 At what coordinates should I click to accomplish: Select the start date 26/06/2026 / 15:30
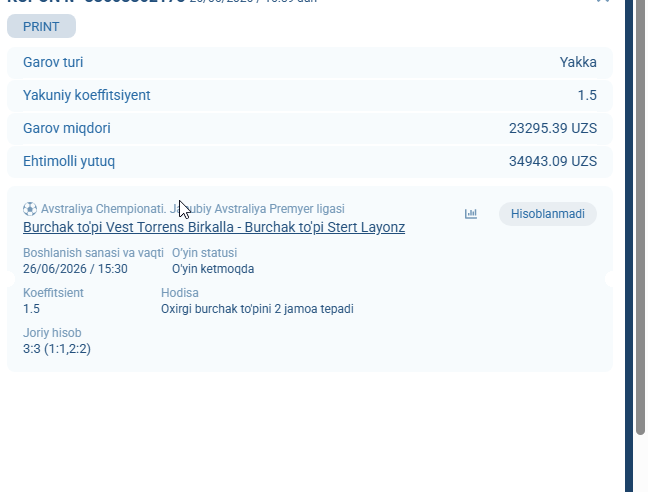point(75,269)
